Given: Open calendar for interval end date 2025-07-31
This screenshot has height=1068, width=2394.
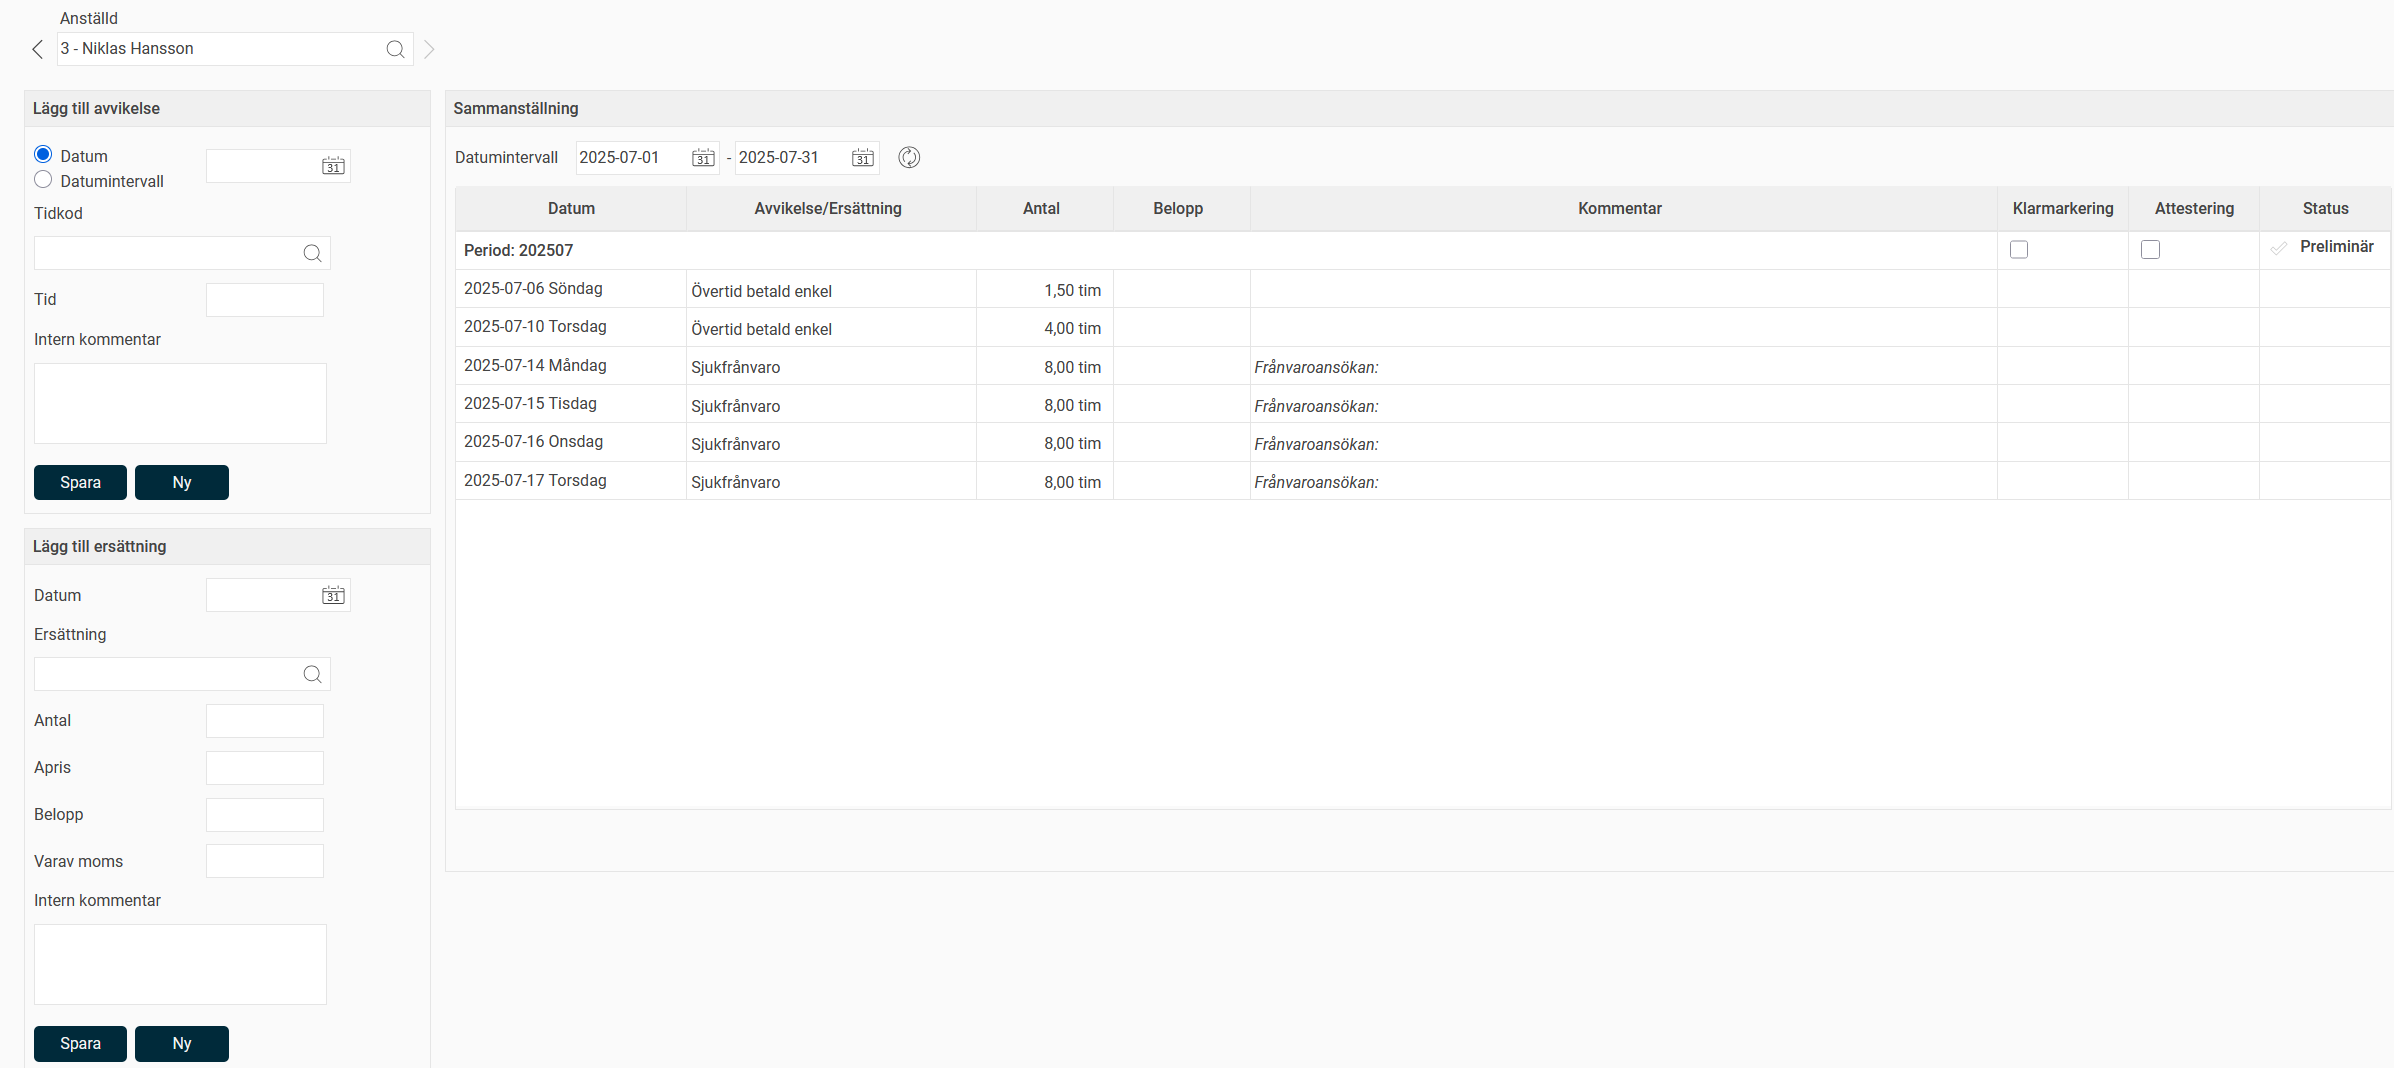Looking at the screenshot, I should point(862,158).
